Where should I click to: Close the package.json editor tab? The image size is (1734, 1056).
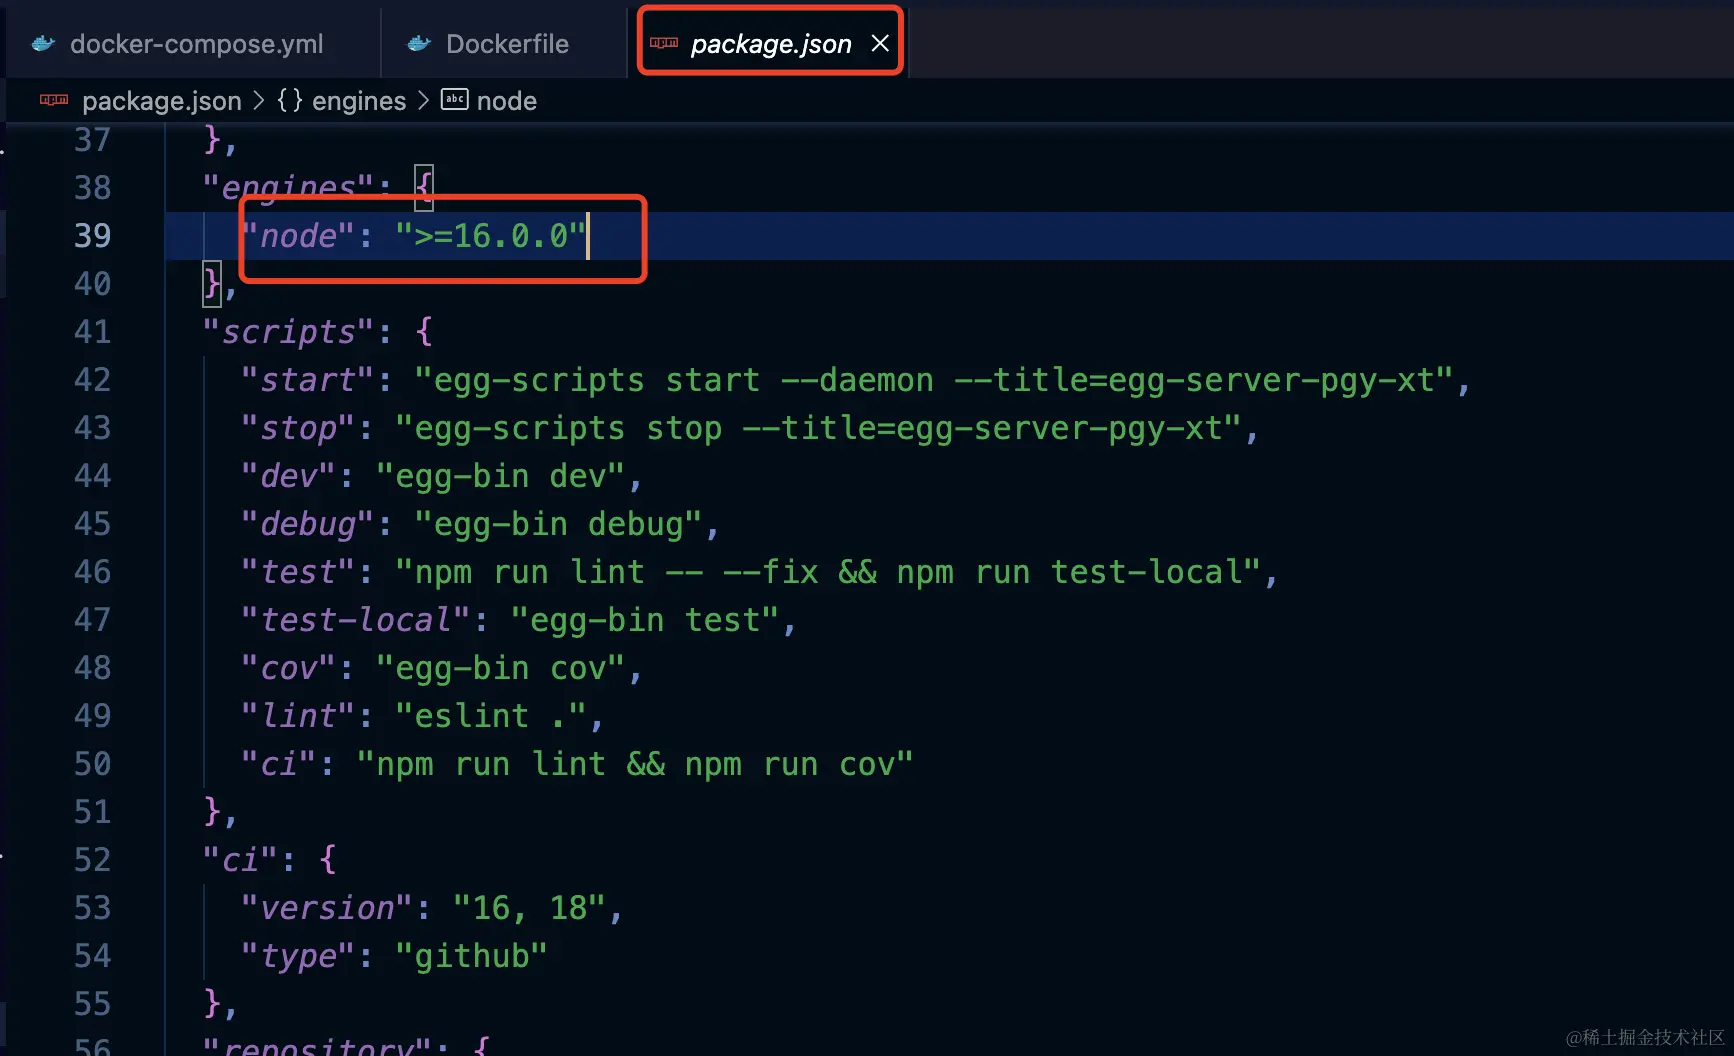tap(880, 43)
